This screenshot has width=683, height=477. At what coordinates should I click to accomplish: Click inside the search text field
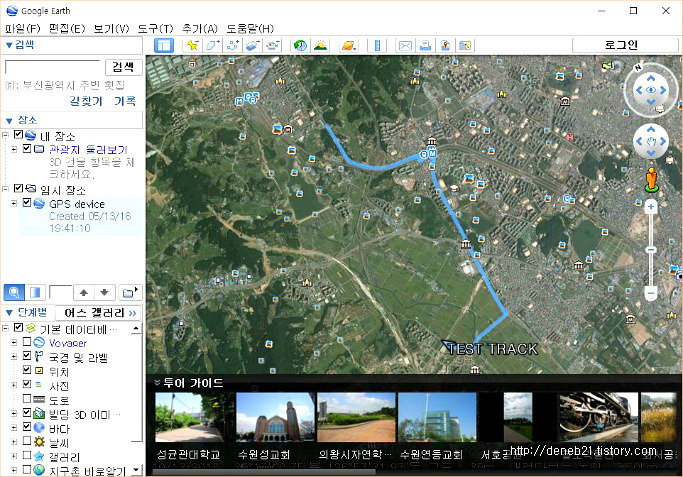pos(52,67)
